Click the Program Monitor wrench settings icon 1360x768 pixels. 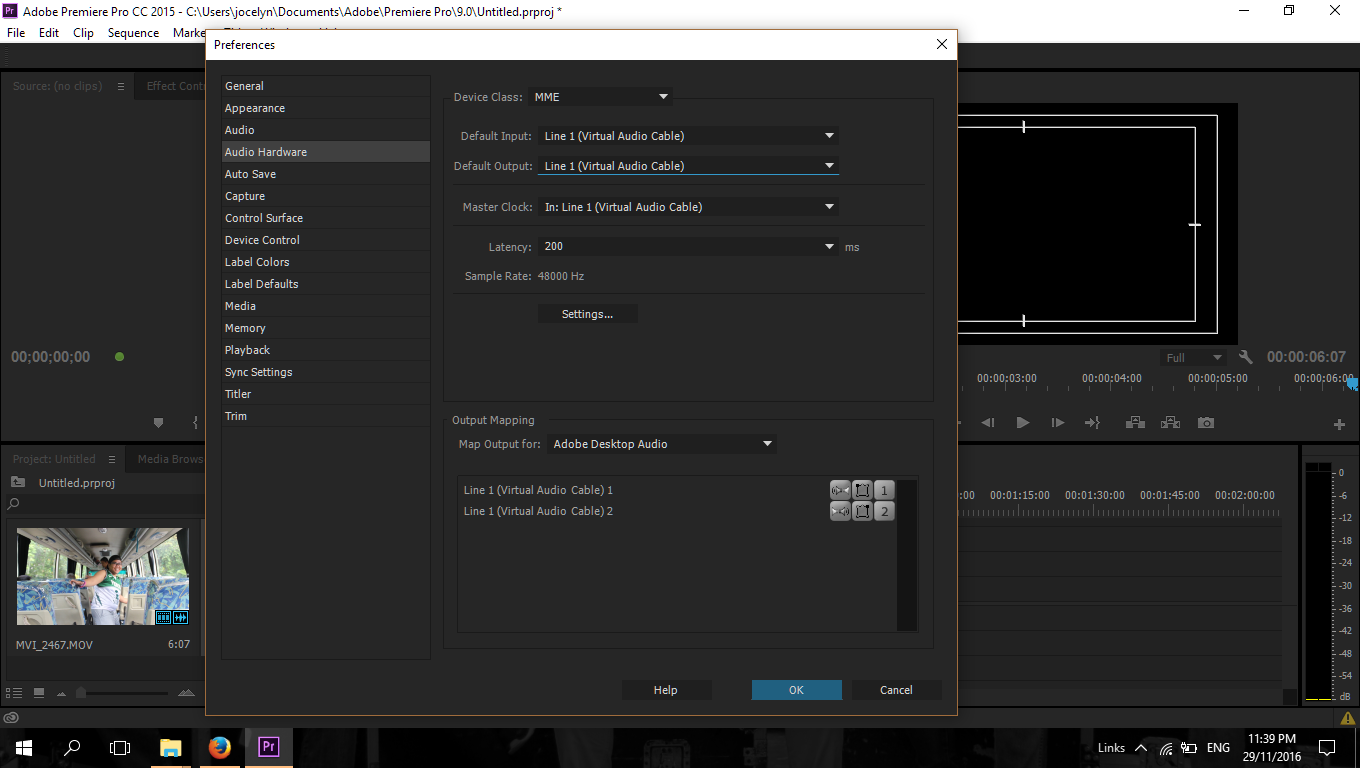[x=1245, y=357]
